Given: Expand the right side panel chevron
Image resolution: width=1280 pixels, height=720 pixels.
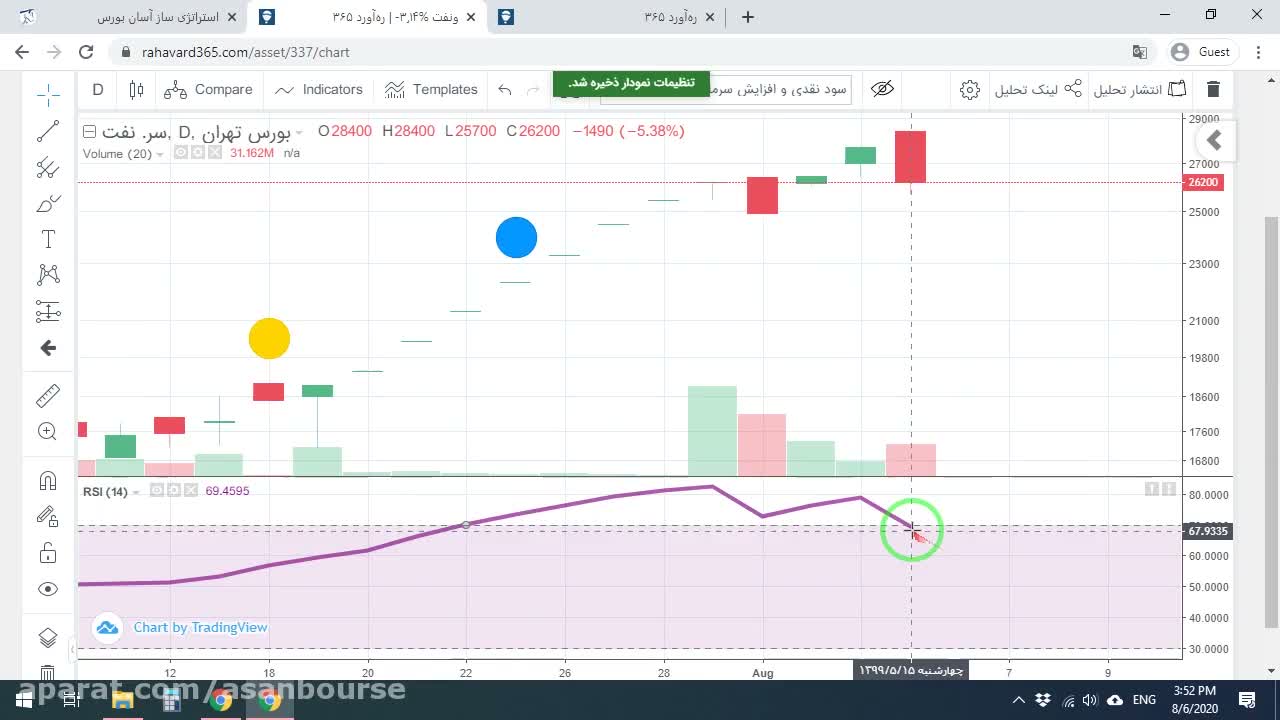Looking at the screenshot, I should 1214,141.
